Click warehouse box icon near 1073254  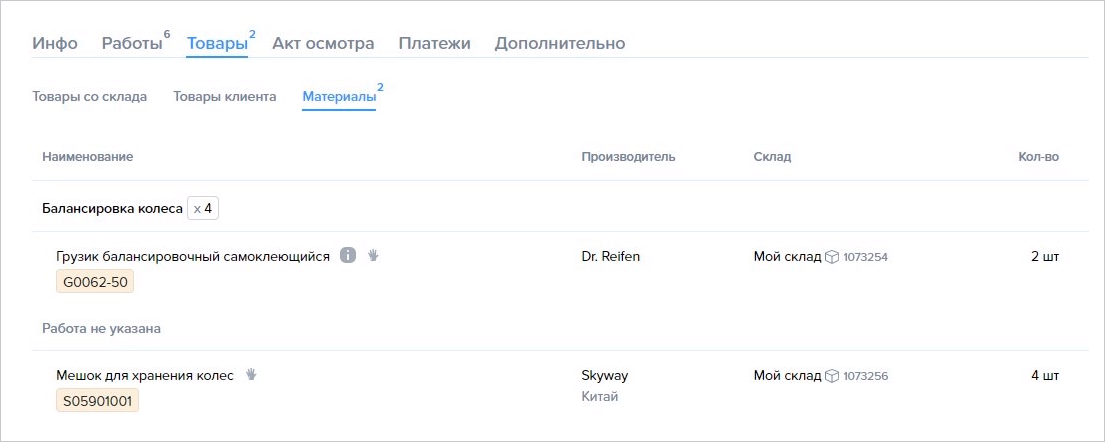click(x=832, y=257)
